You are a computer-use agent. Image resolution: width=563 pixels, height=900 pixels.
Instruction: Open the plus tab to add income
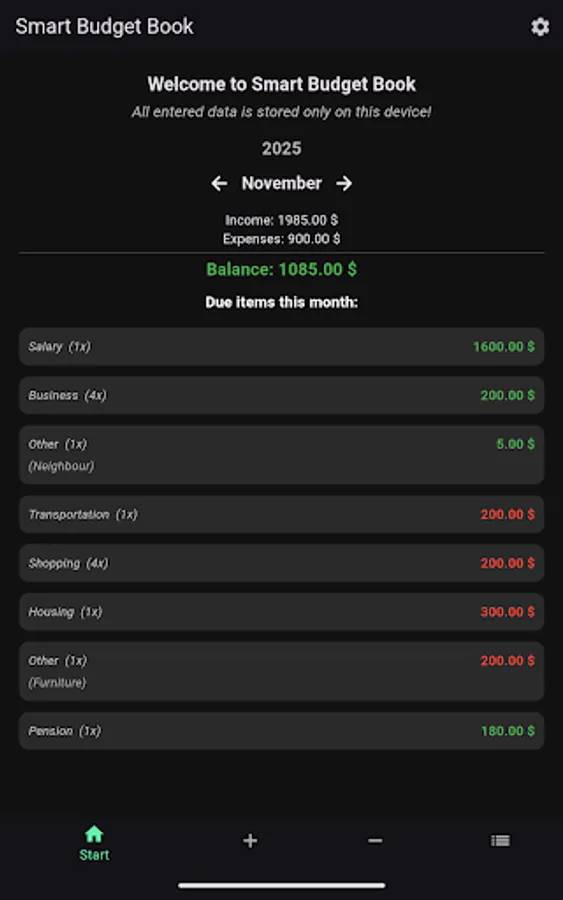[x=250, y=841]
